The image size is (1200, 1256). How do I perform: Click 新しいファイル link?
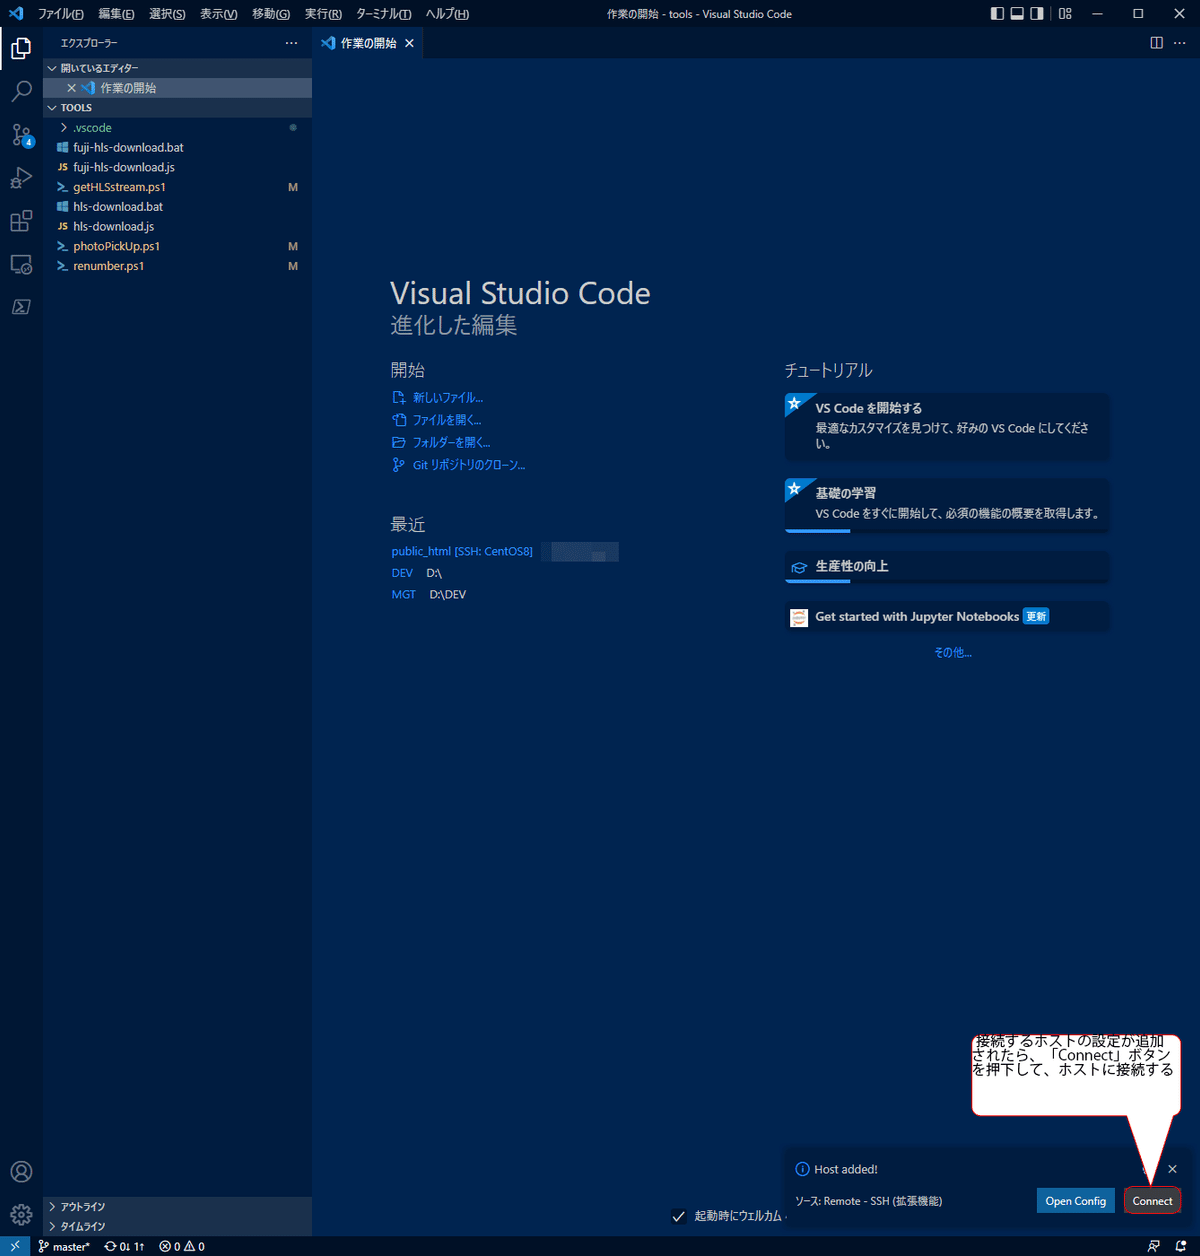(447, 398)
